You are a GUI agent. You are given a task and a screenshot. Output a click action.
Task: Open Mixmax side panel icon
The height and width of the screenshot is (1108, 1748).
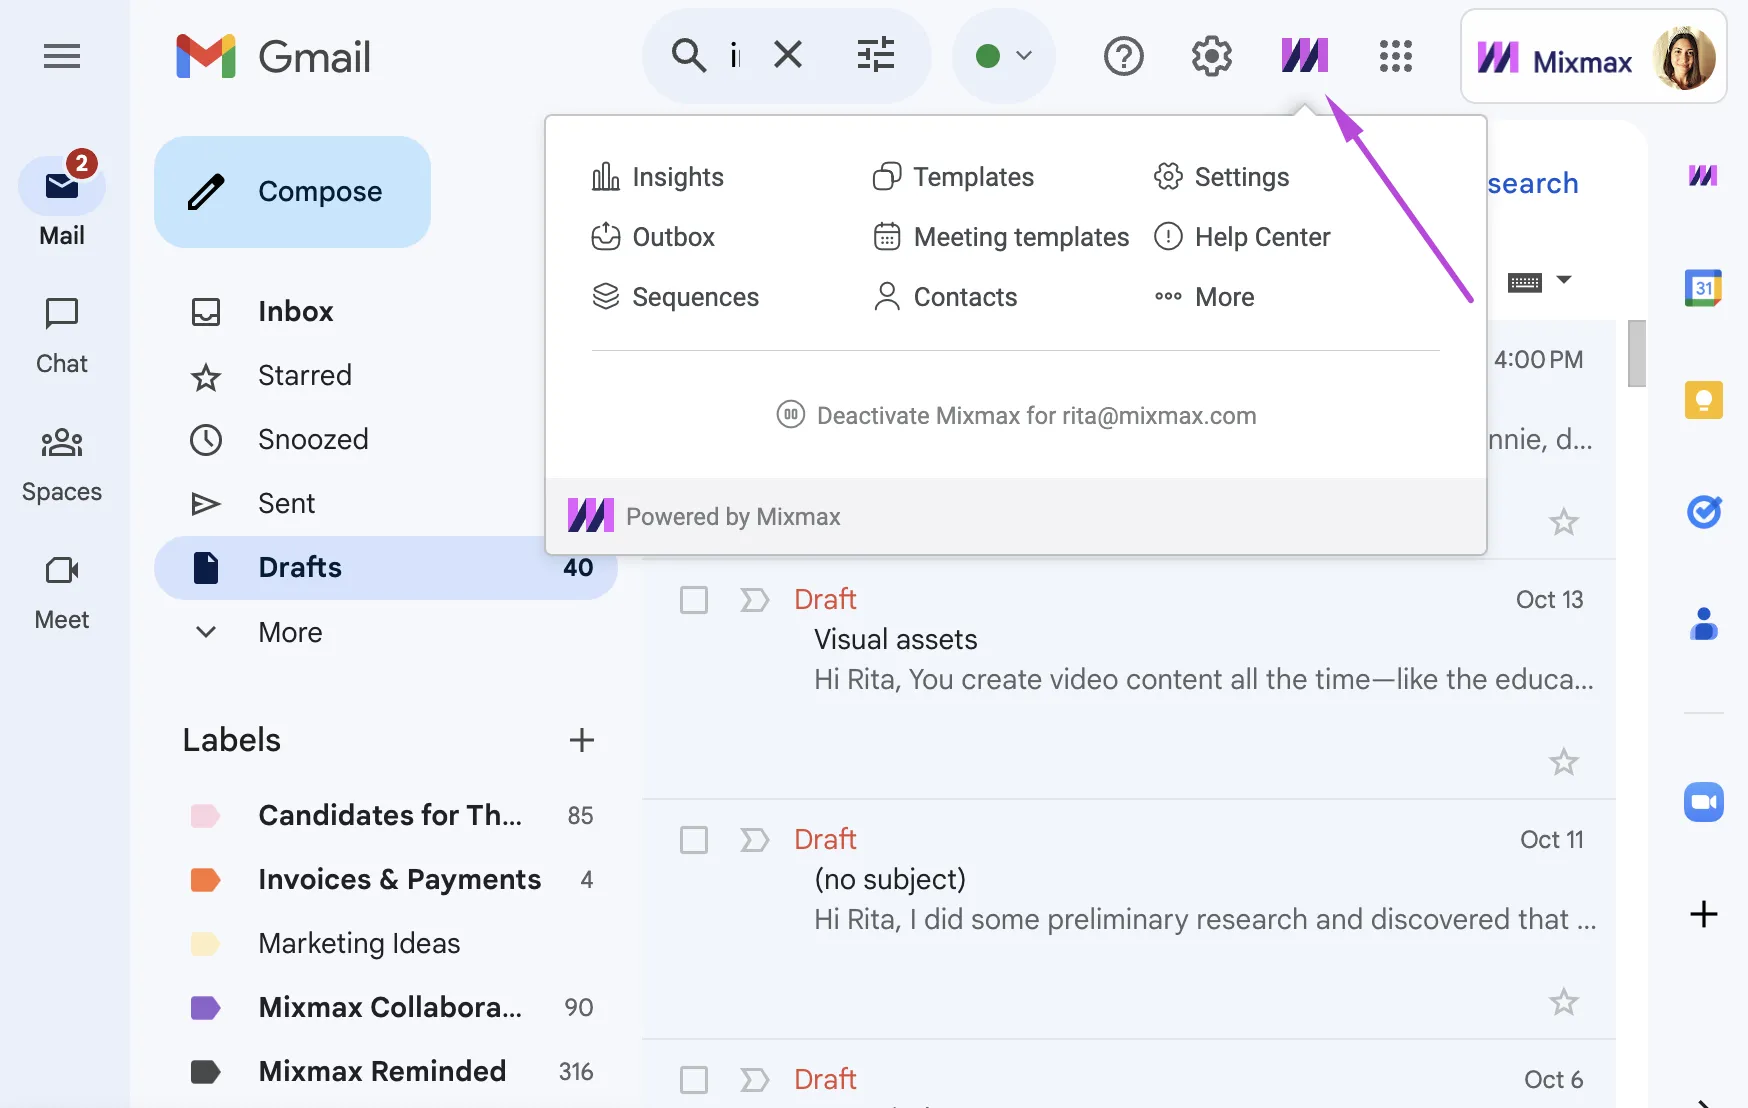(x=1703, y=176)
